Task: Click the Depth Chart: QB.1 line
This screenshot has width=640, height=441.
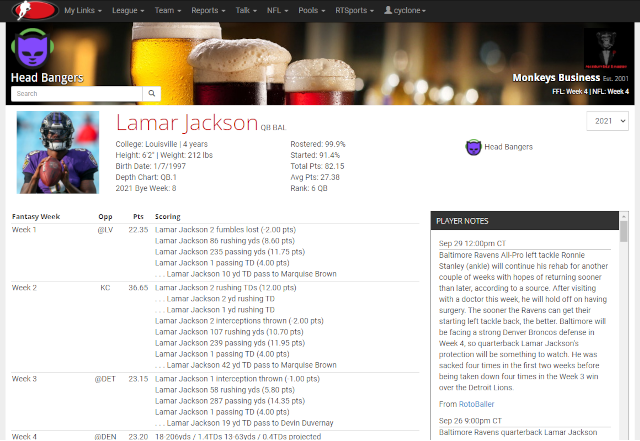Action: point(146,177)
